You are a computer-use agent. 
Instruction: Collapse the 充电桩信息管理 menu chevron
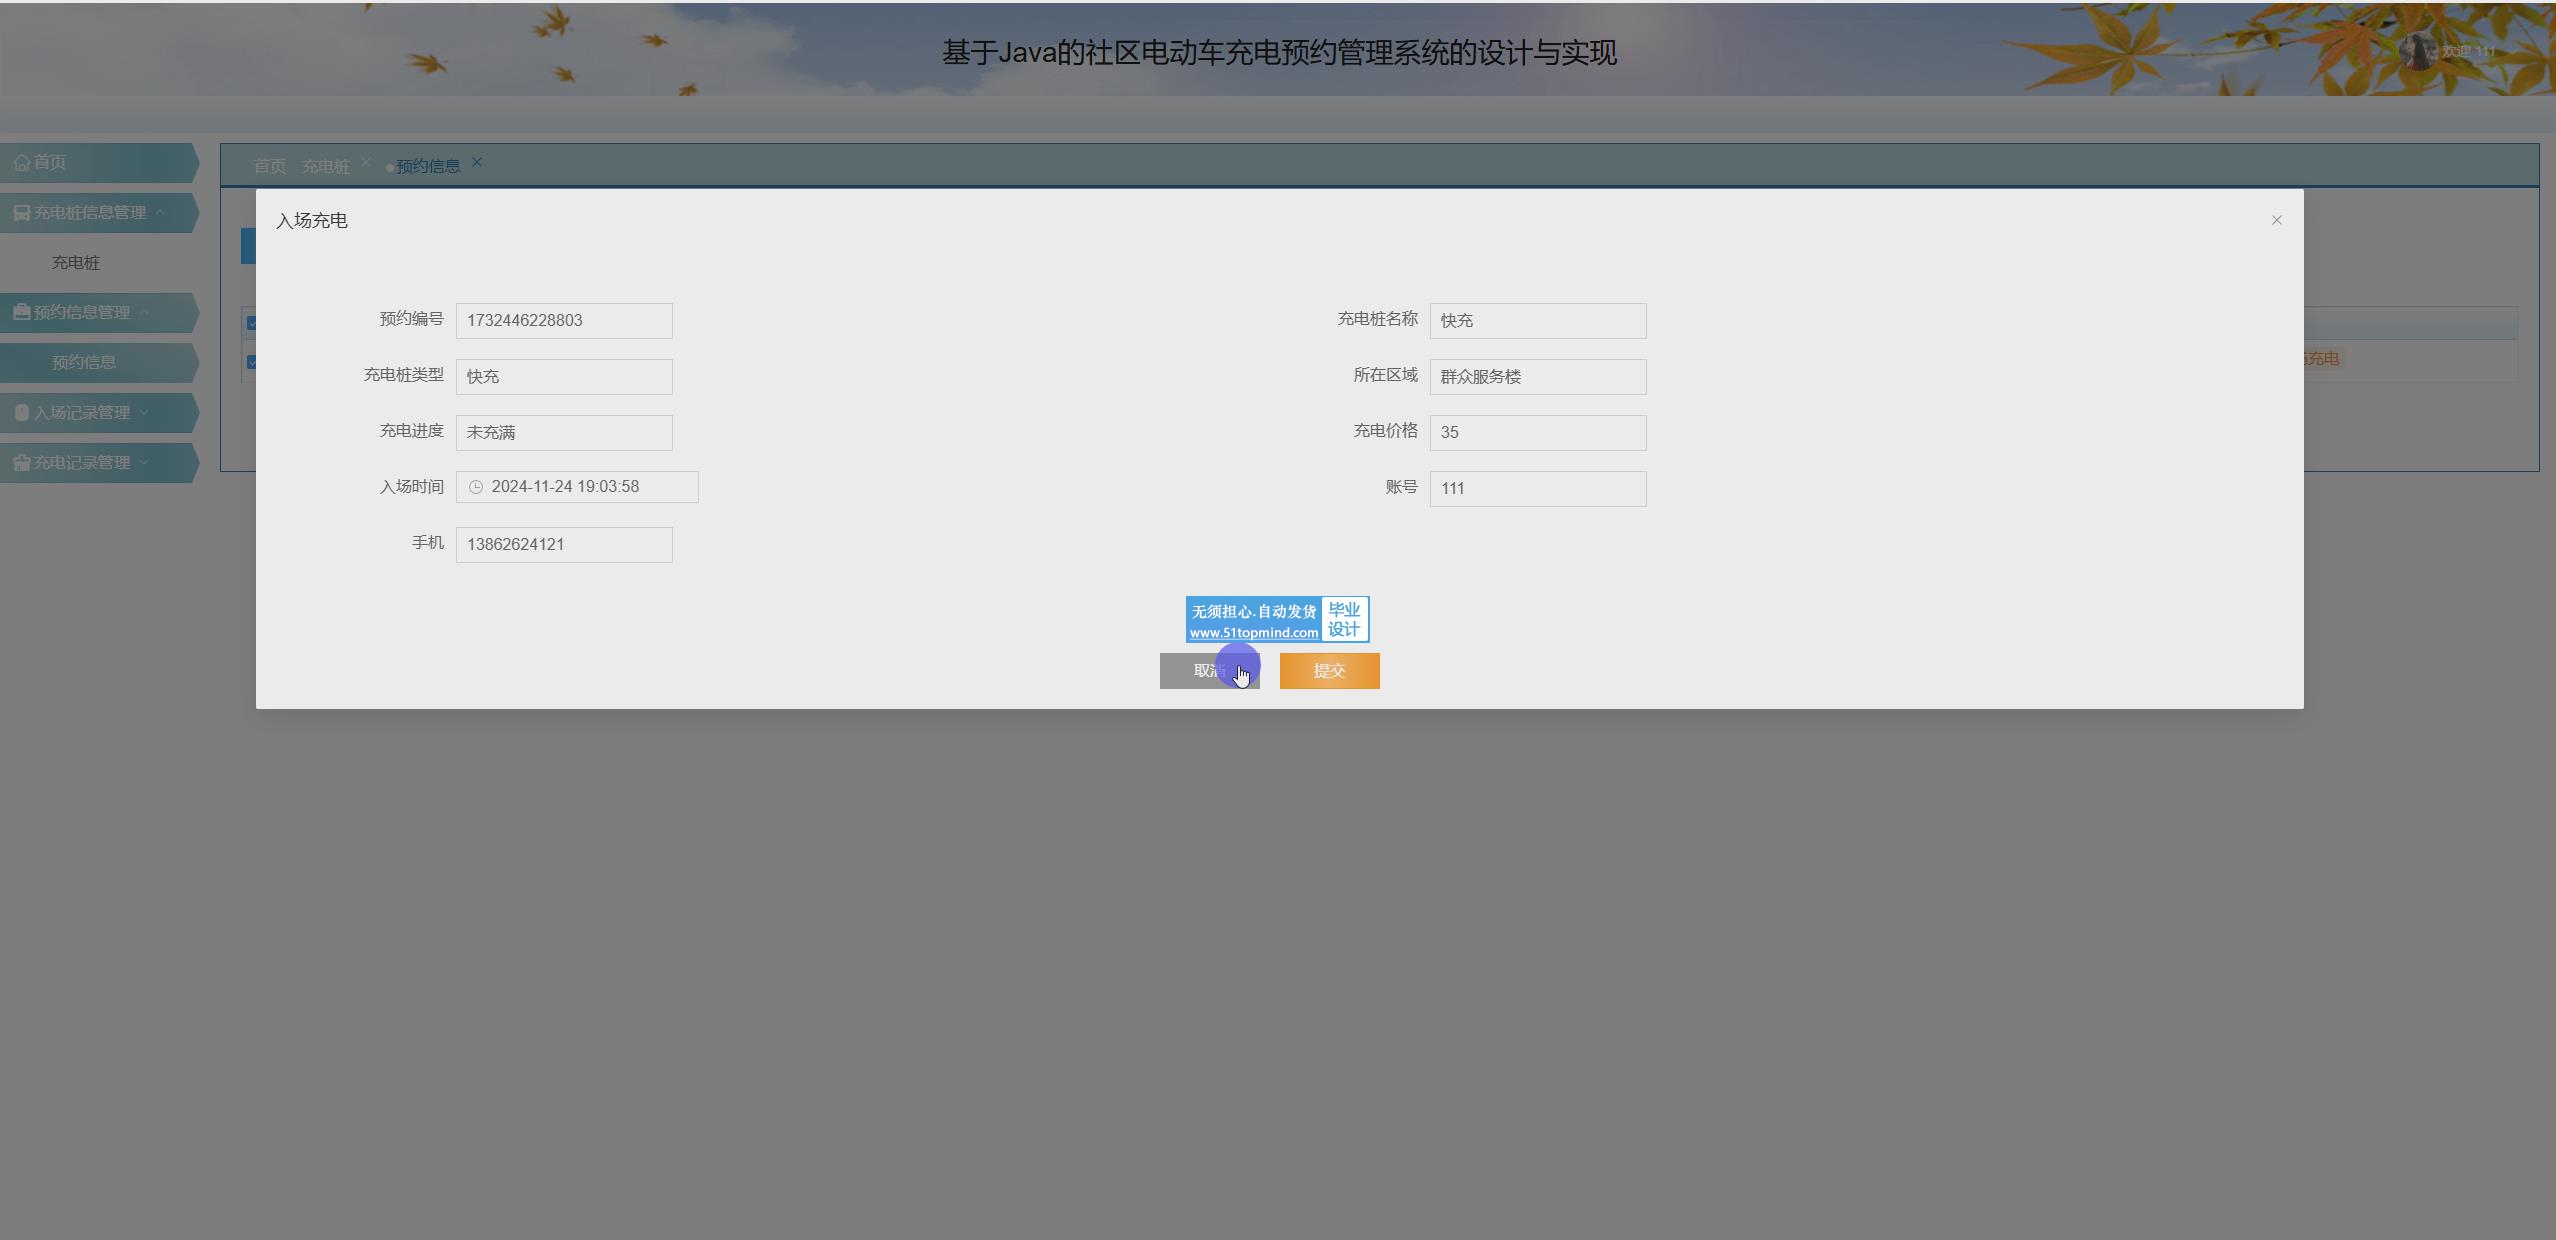160,212
